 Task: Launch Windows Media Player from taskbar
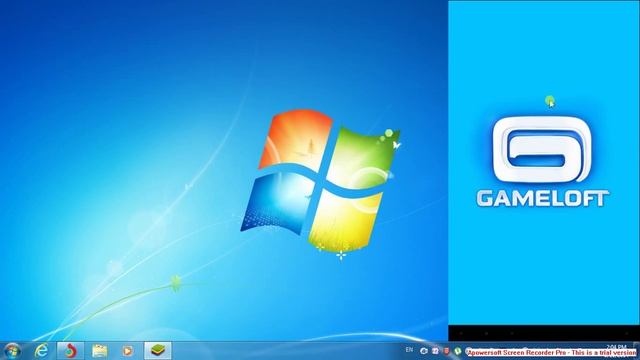(x=127, y=351)
